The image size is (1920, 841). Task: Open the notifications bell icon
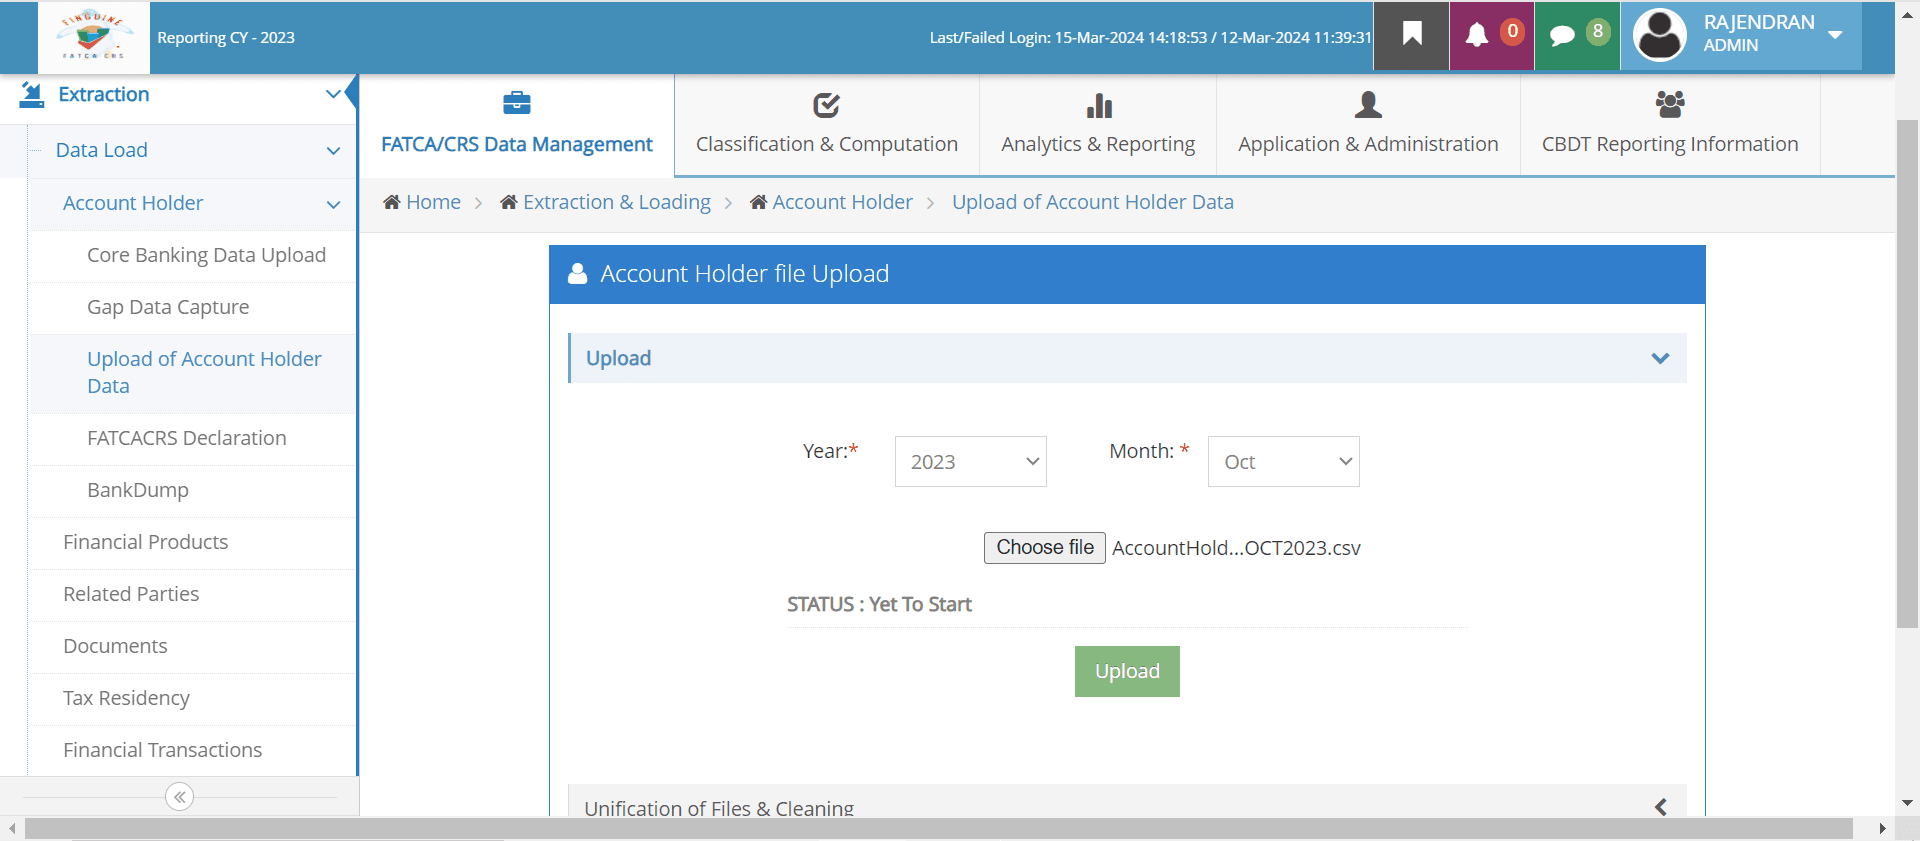1477,36
